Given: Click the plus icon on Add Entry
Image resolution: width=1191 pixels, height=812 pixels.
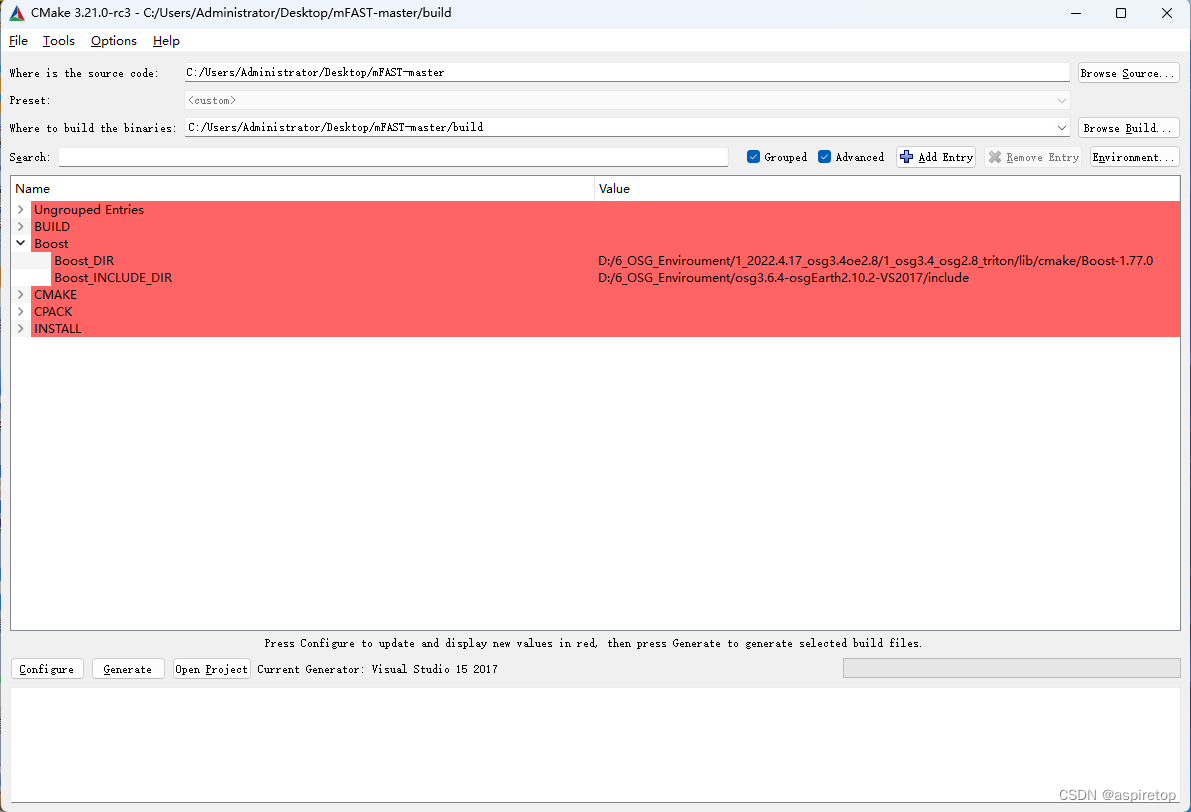Looking at the screenshot, I should coord(906,157).
